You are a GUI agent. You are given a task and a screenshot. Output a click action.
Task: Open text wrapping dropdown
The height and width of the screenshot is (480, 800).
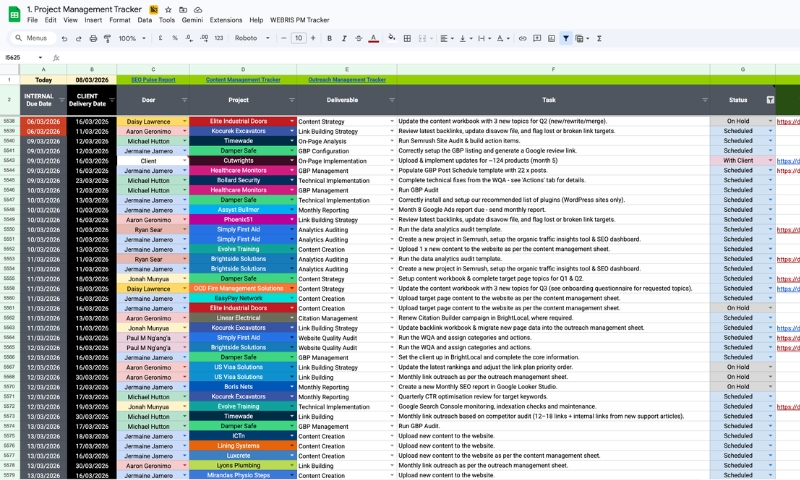(484, 38)
